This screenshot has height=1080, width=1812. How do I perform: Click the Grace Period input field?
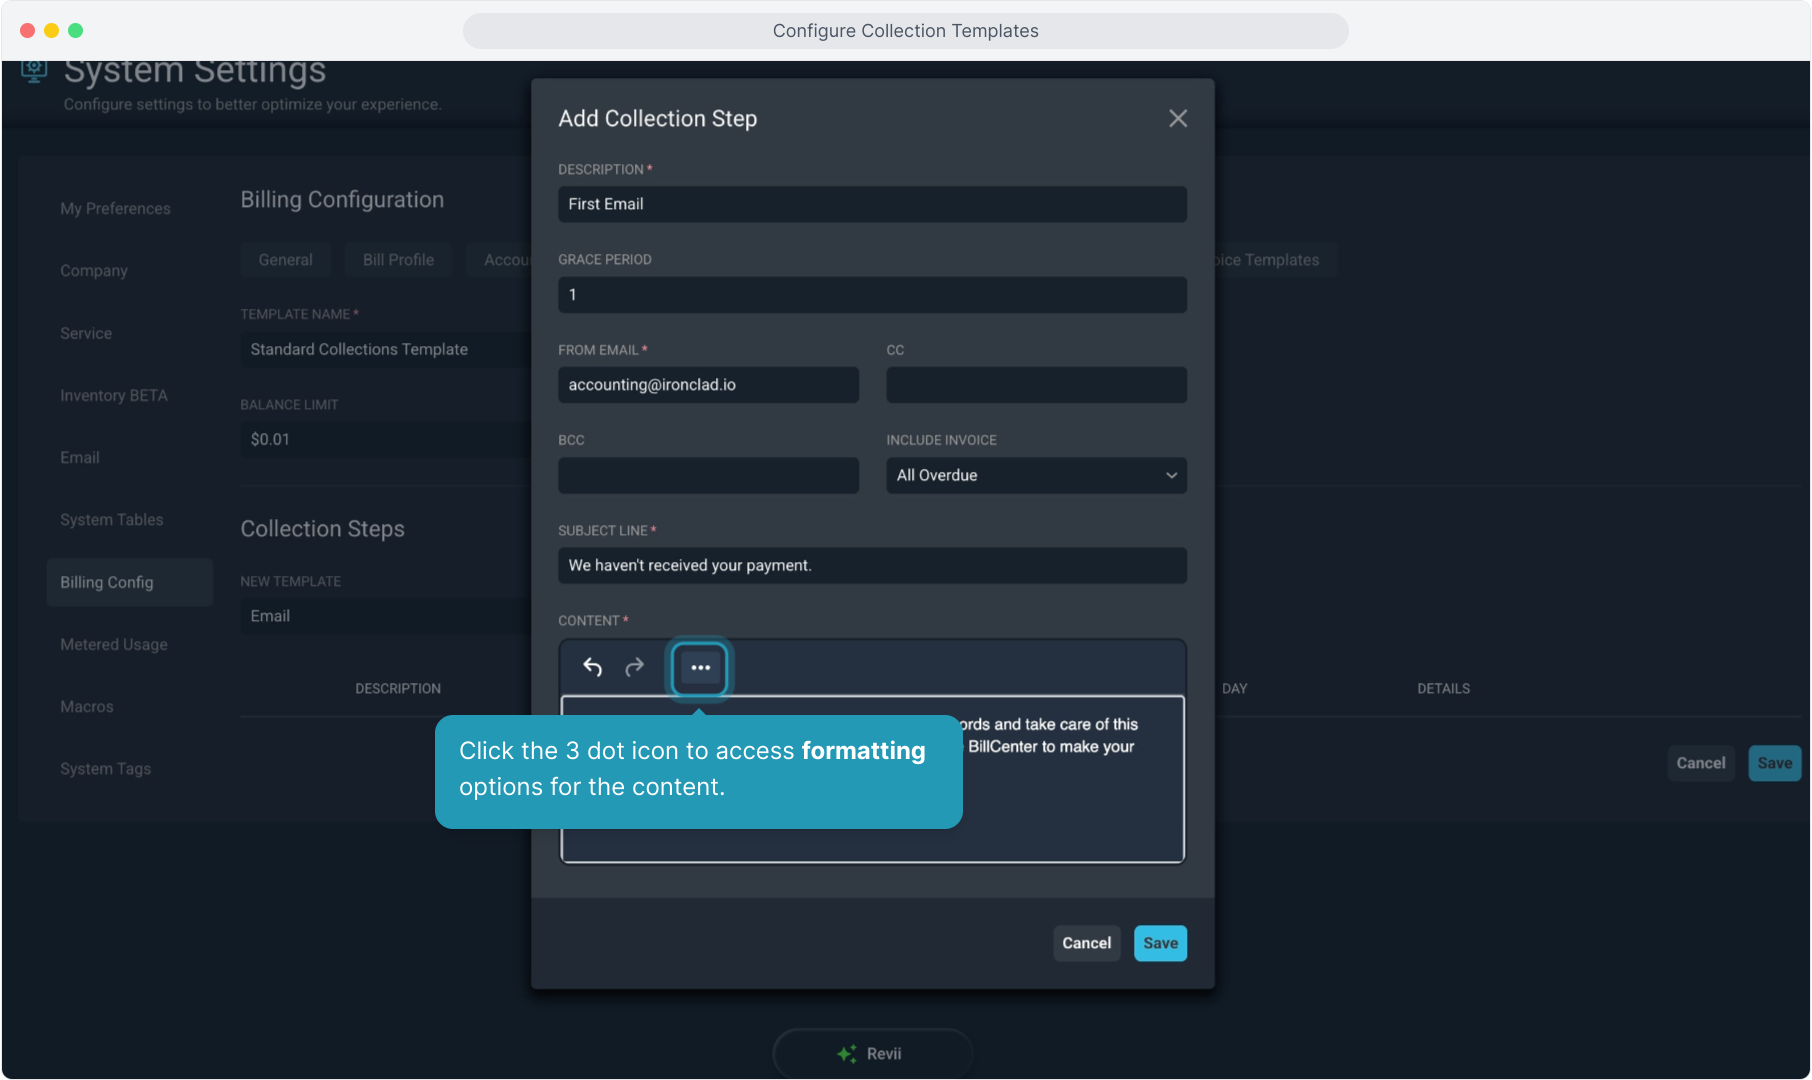[872, 295]
